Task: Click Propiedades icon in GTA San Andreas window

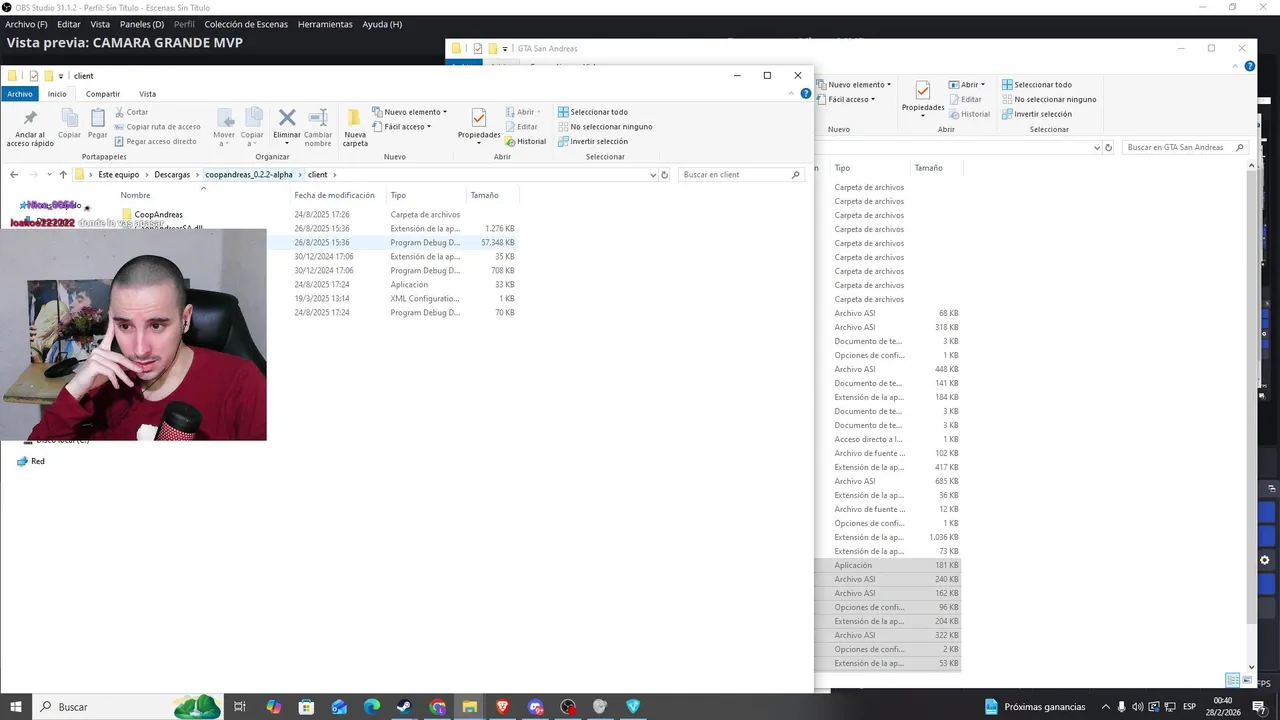Action: coord(922,90)
